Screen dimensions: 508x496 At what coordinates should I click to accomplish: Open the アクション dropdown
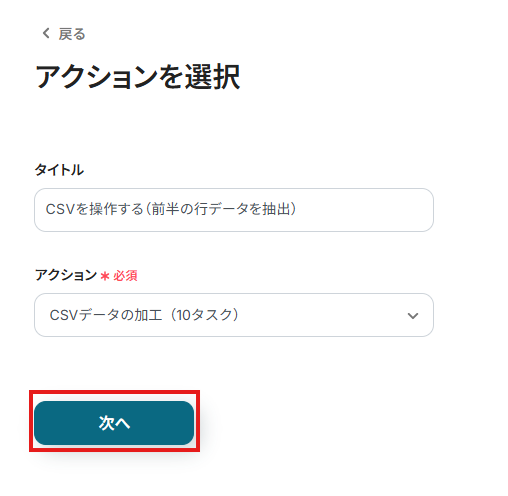click(x=234, y=315)
